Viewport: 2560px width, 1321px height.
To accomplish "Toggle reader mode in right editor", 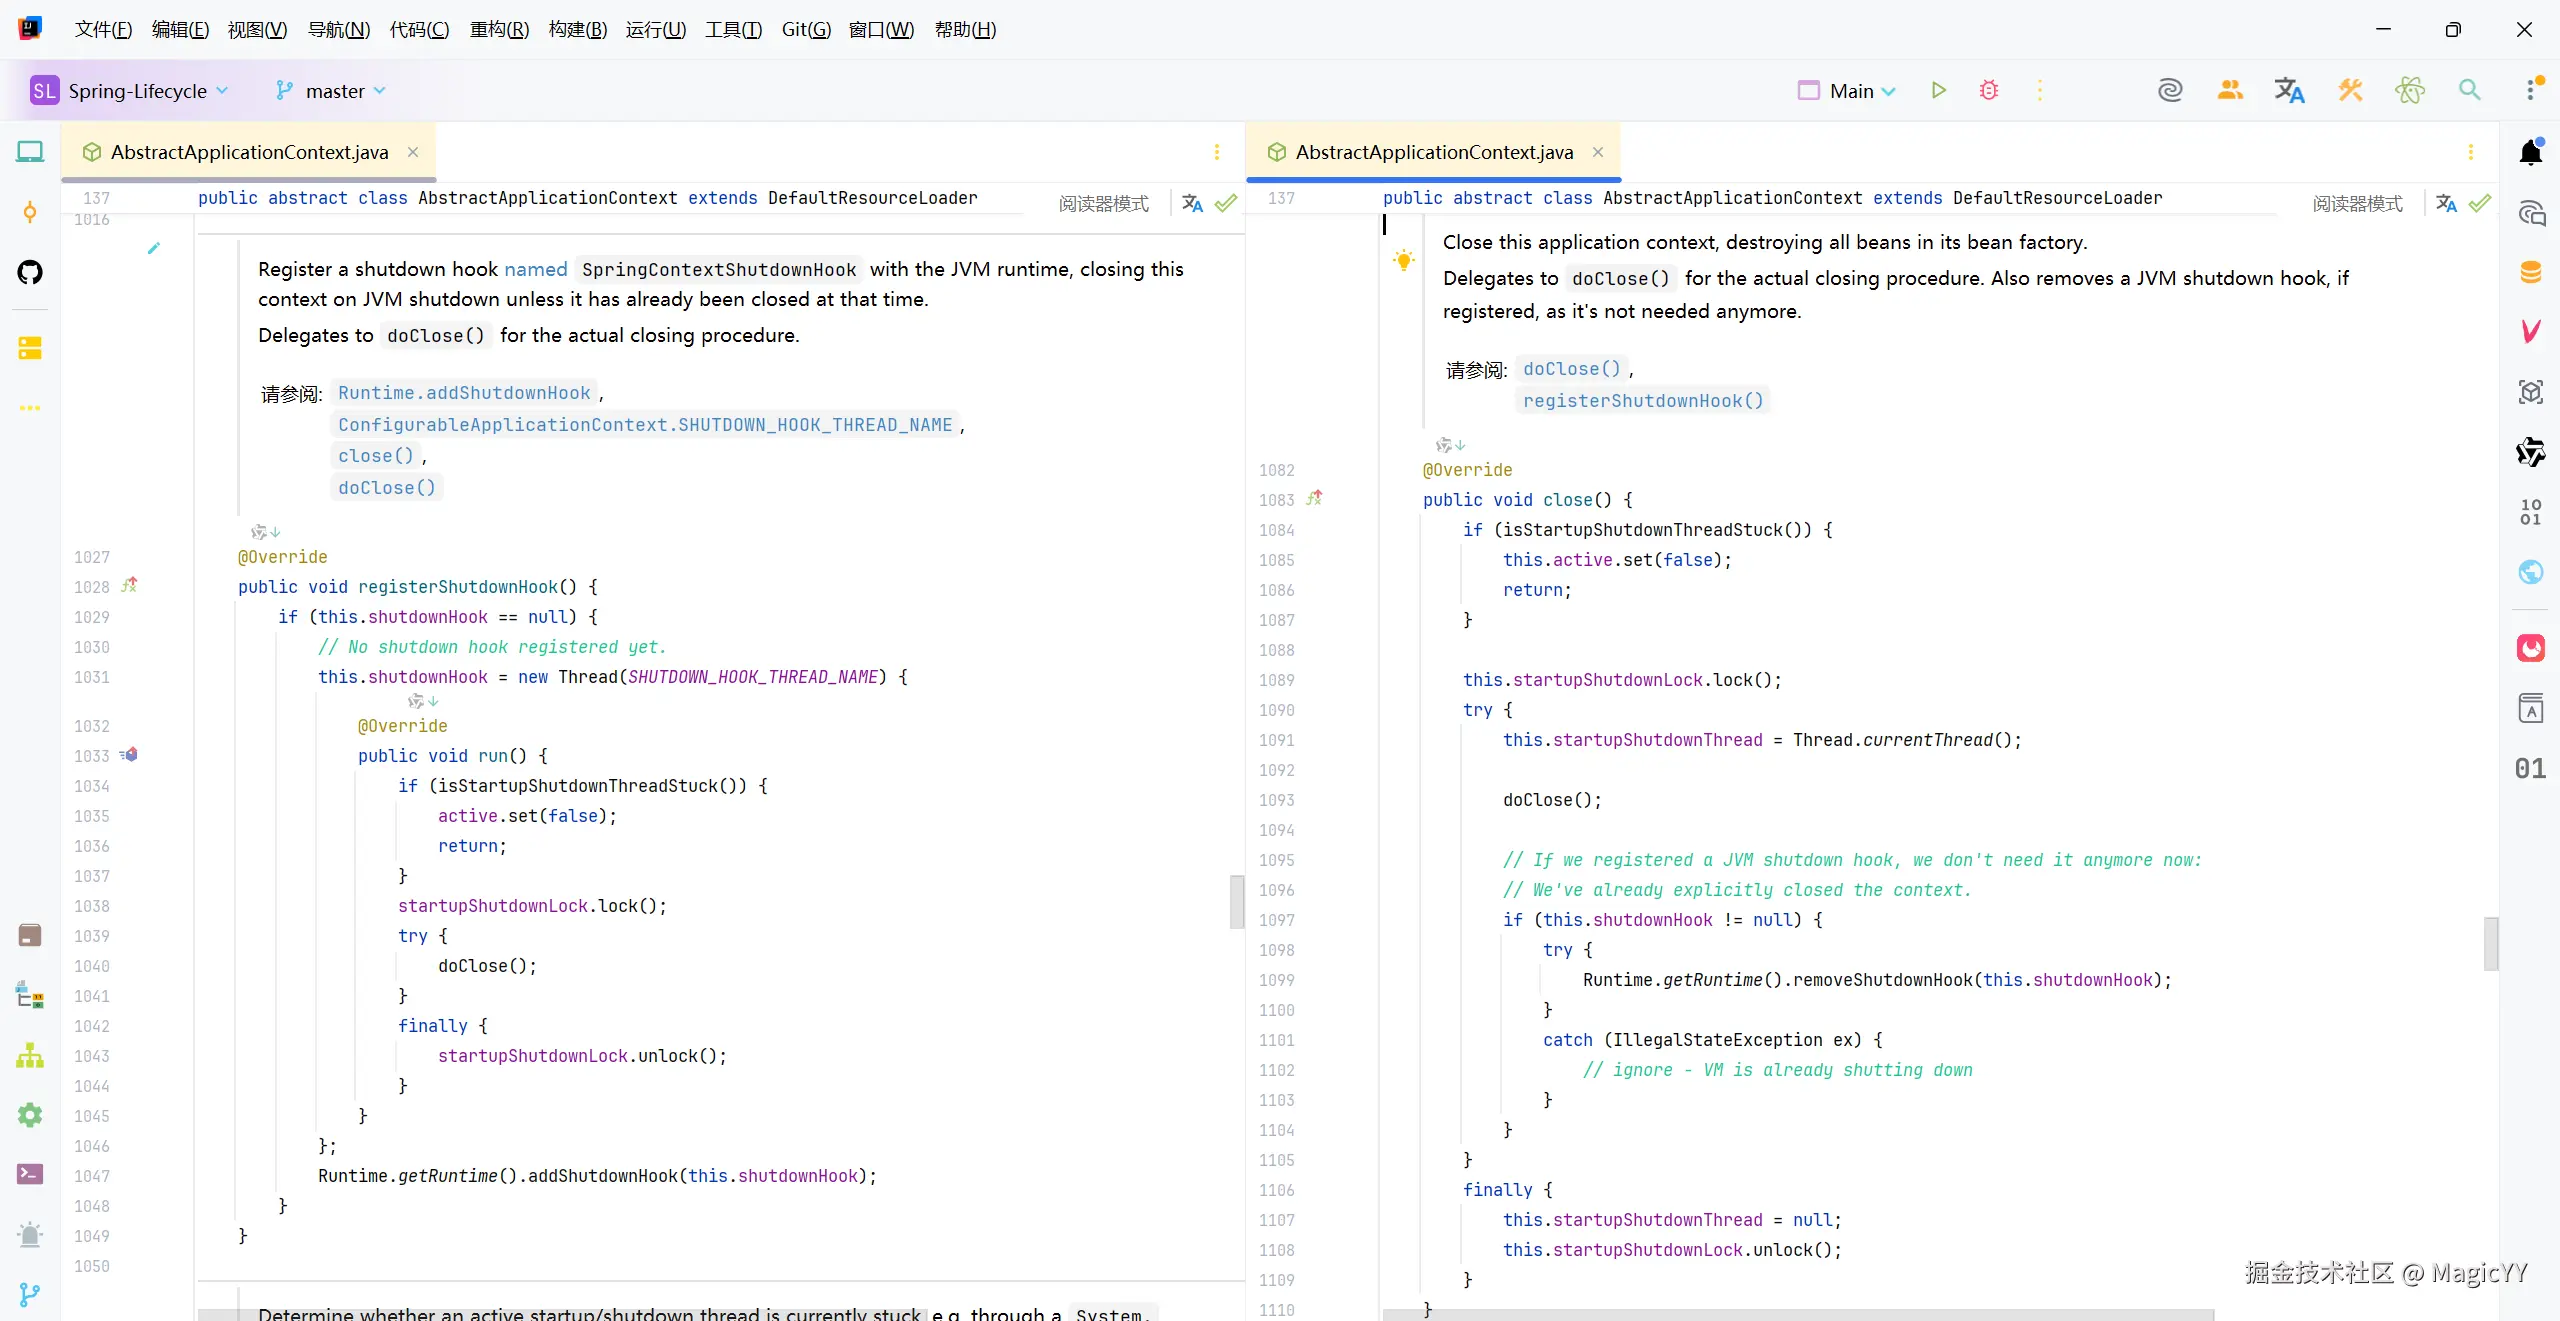I will 2357,204.
